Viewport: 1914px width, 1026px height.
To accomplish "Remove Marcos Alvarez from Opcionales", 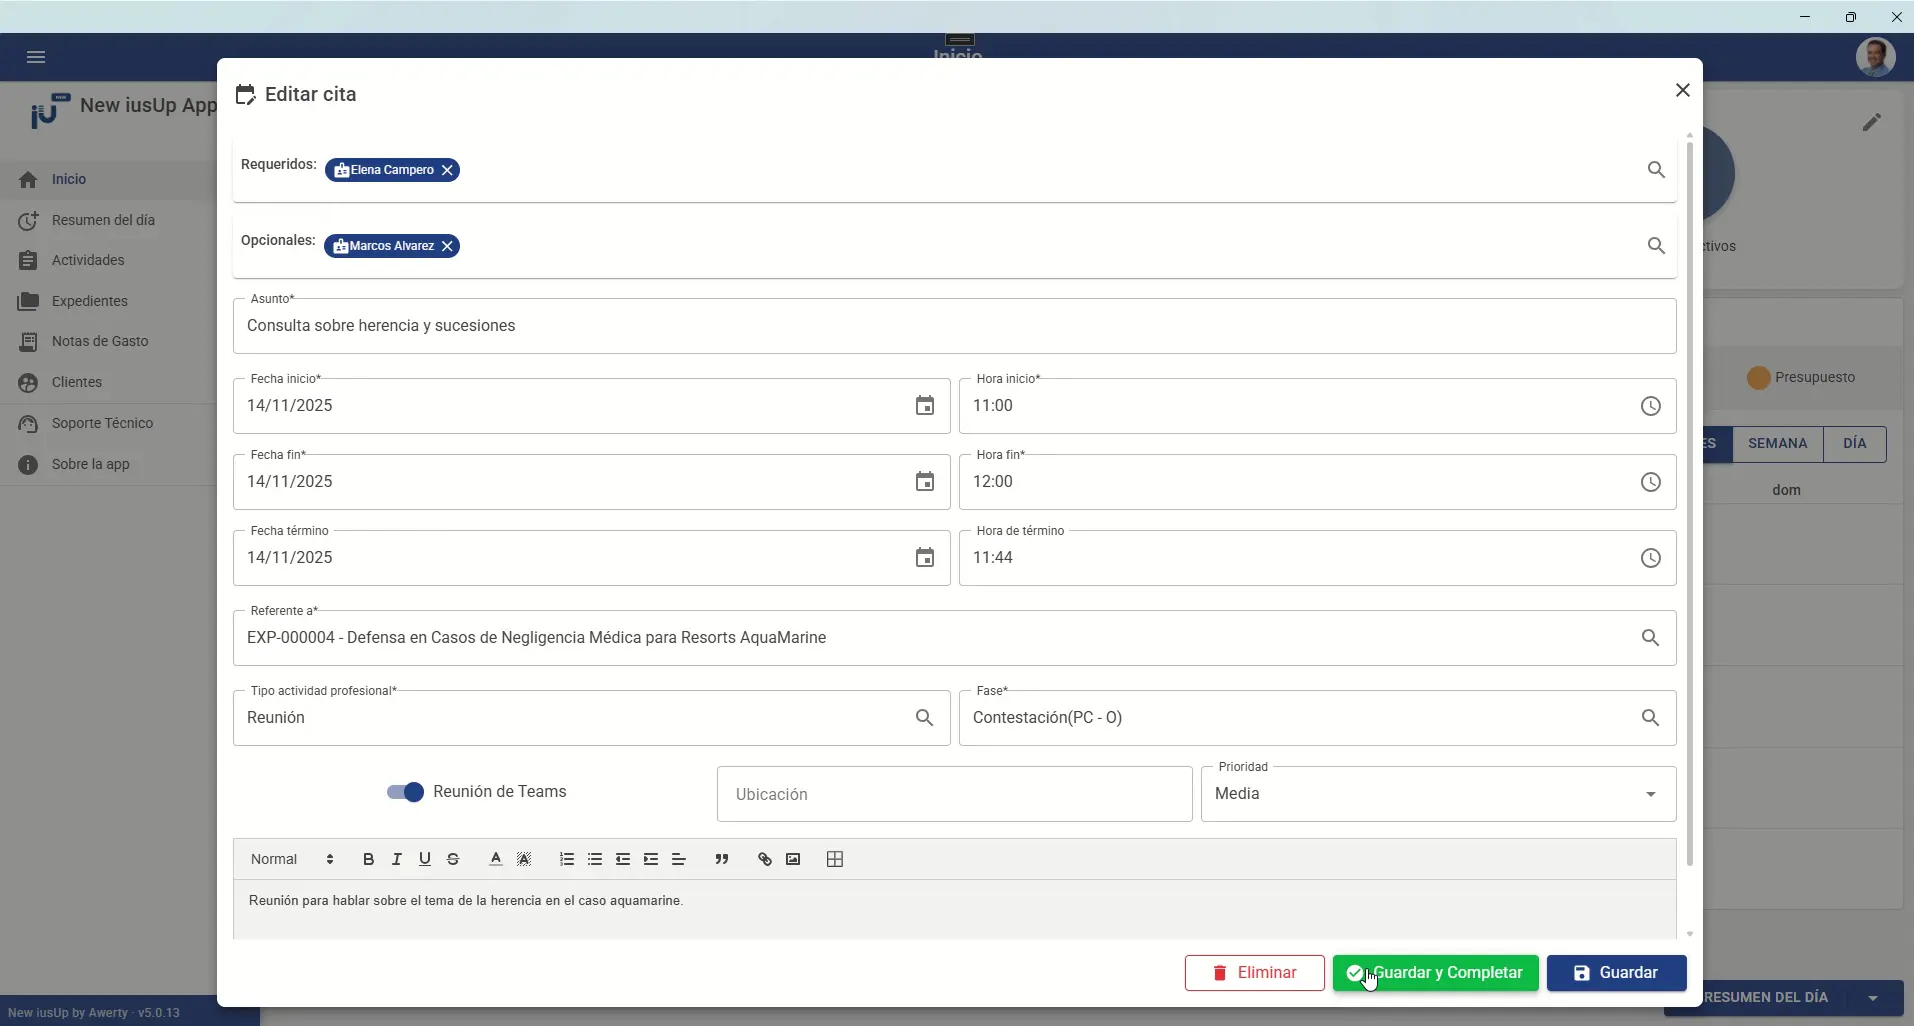I will tap(448, 246).
